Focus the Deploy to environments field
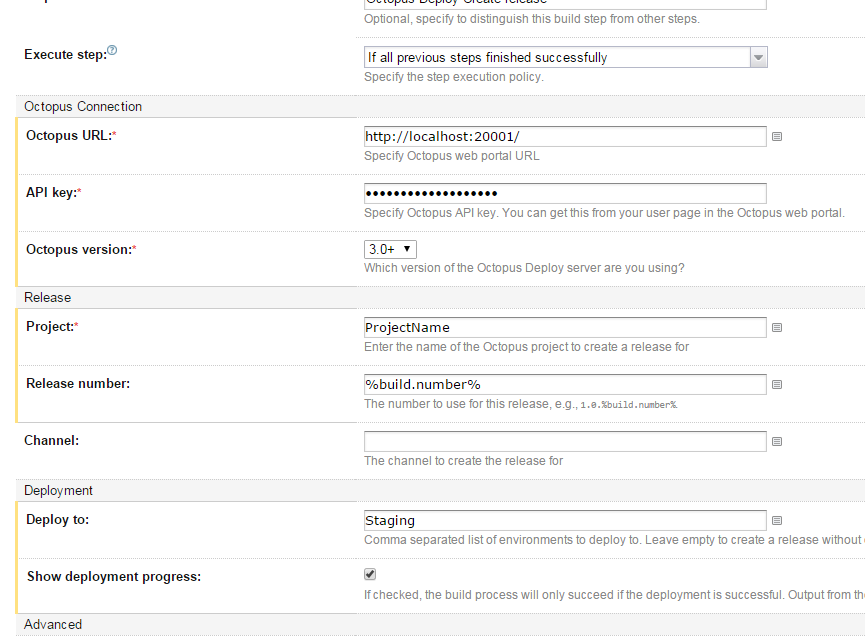The width and height of the screenshot is (865, 640). (565, 520)
